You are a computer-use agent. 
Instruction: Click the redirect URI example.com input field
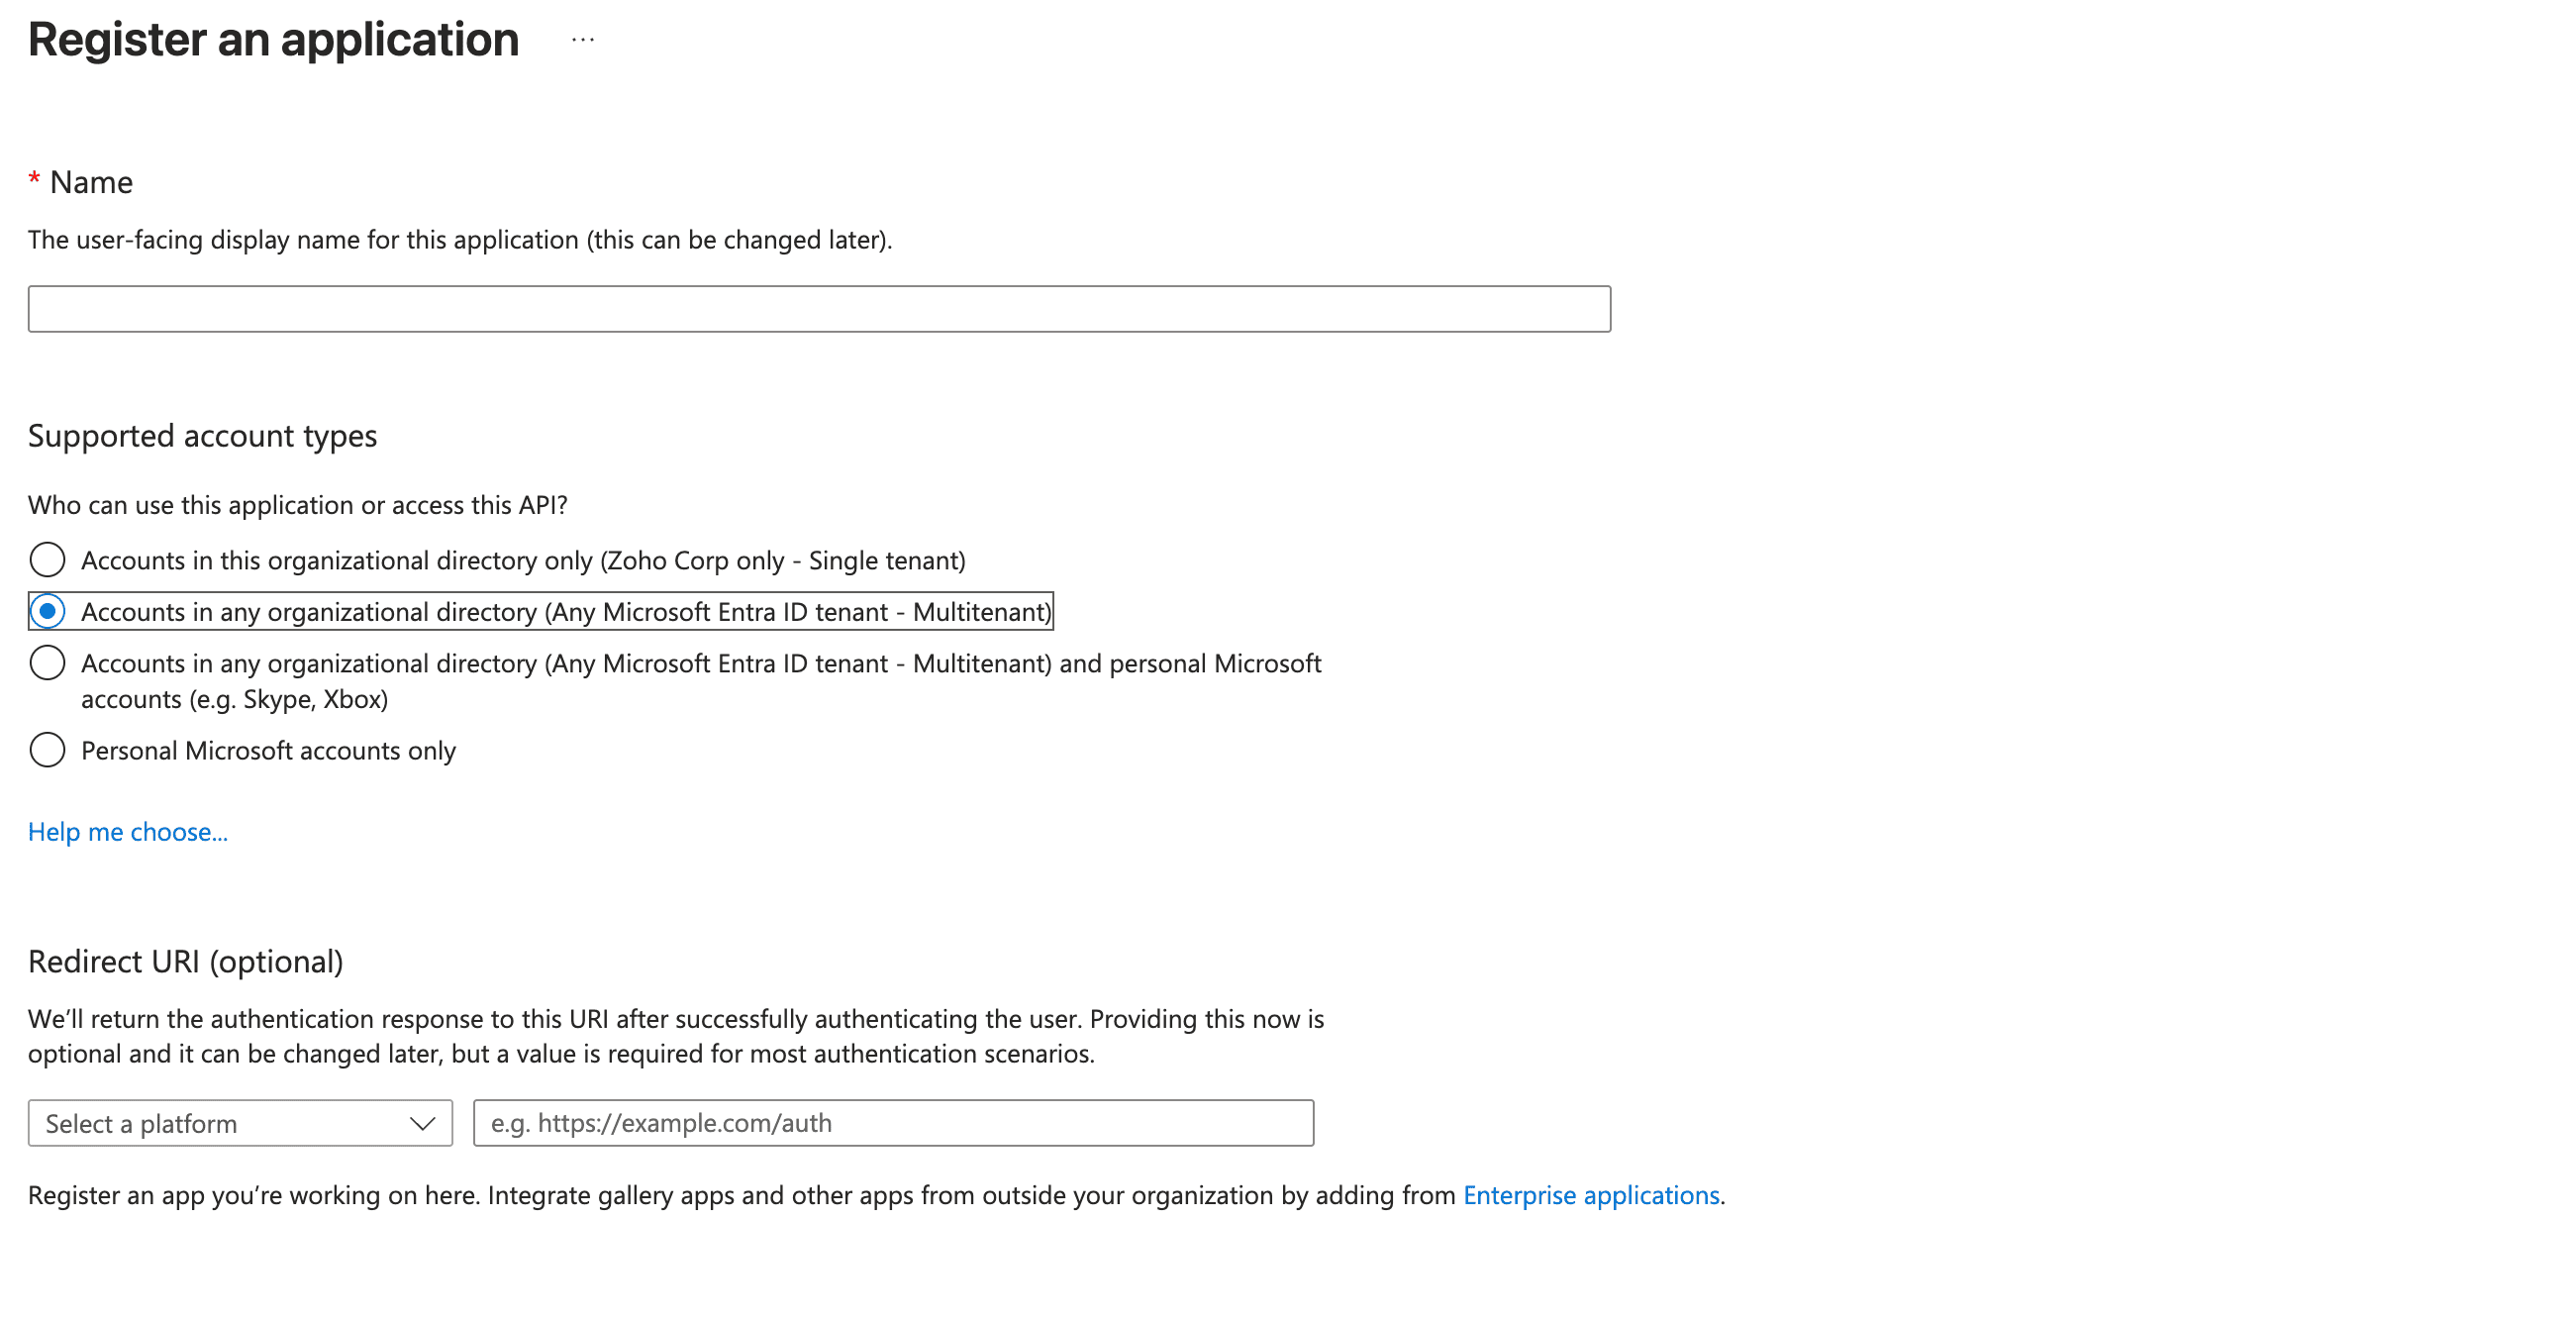[892, 1123]
